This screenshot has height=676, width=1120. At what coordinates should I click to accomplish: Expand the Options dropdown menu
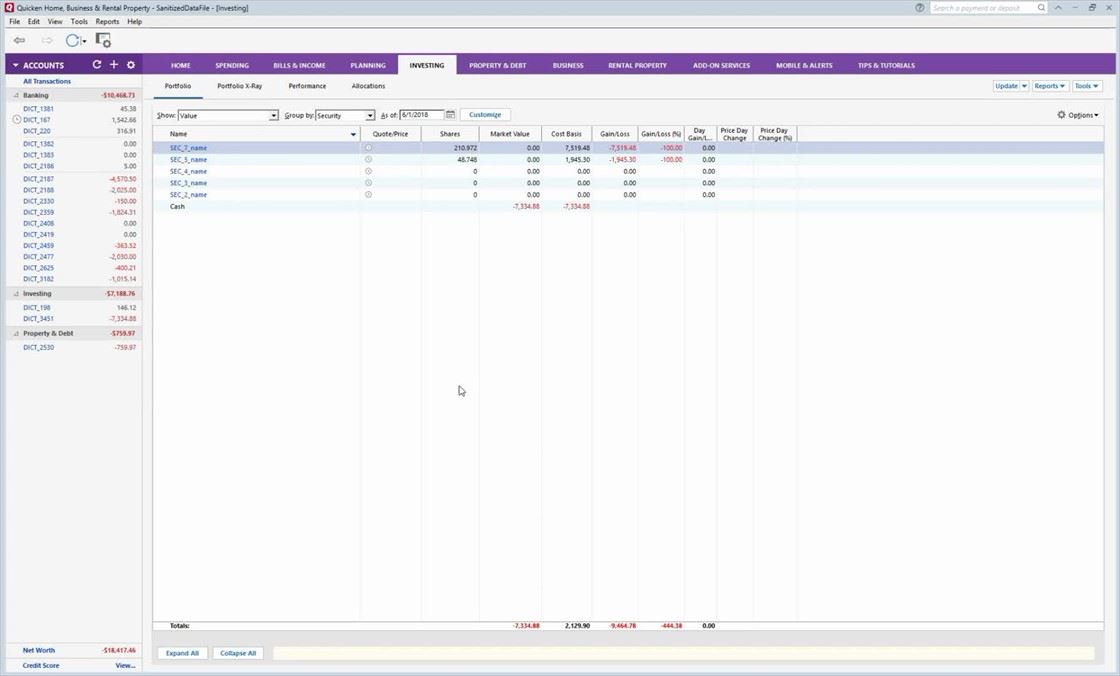click(1078, 115)
